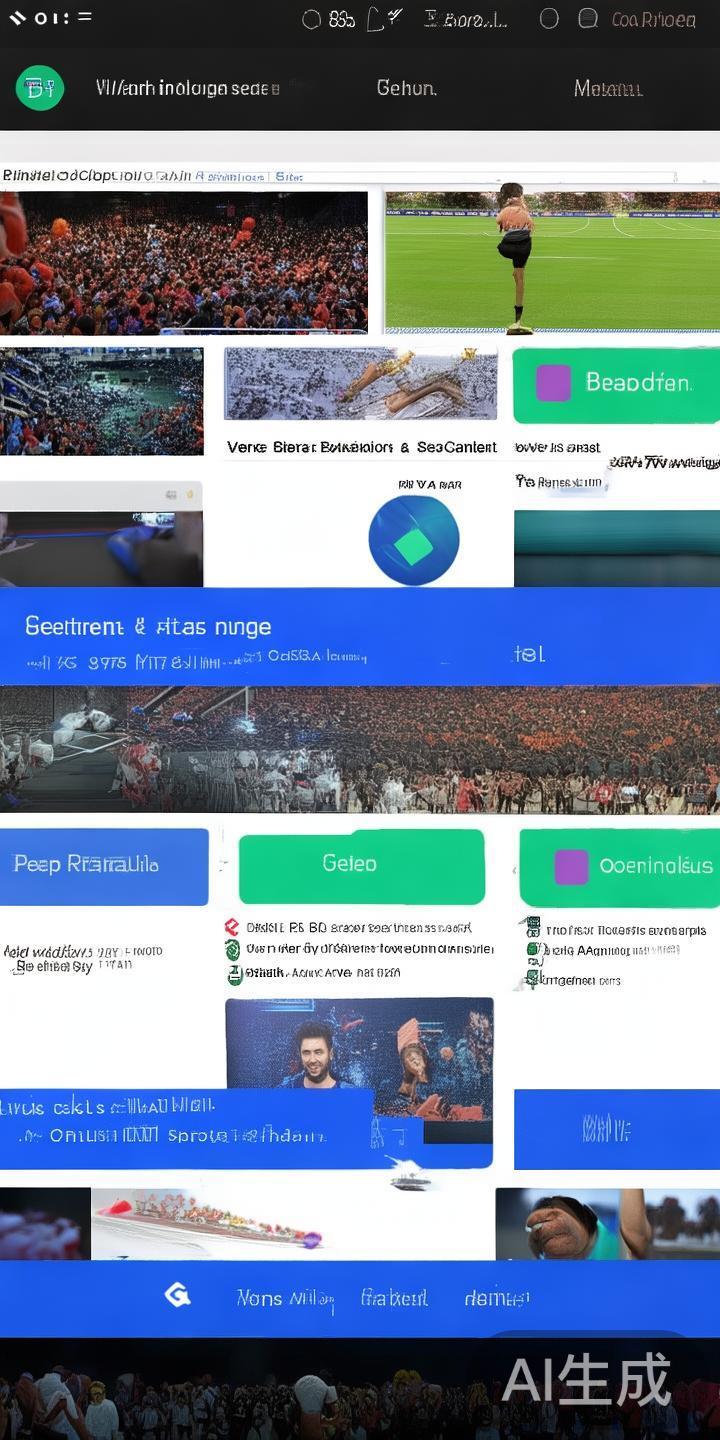Open Grabeul in the bottom navigation bar

394,1298
